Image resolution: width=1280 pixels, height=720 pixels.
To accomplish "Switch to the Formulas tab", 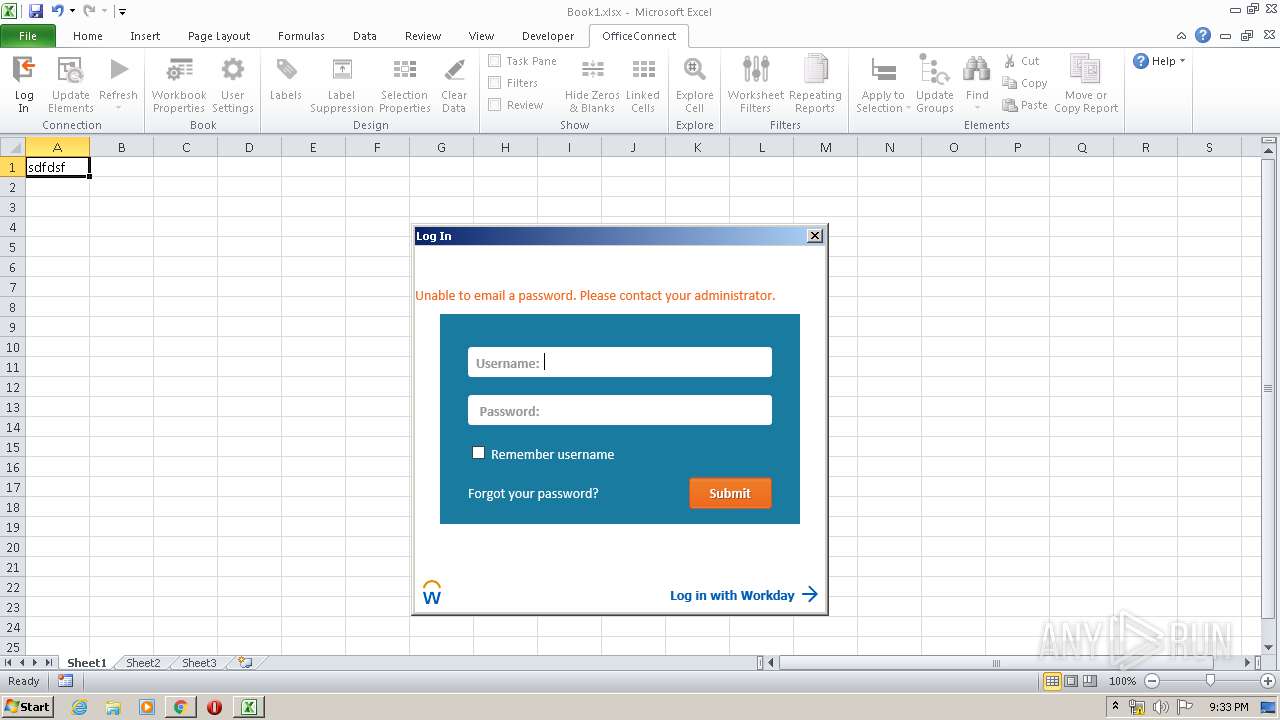I will pos(301,36).
